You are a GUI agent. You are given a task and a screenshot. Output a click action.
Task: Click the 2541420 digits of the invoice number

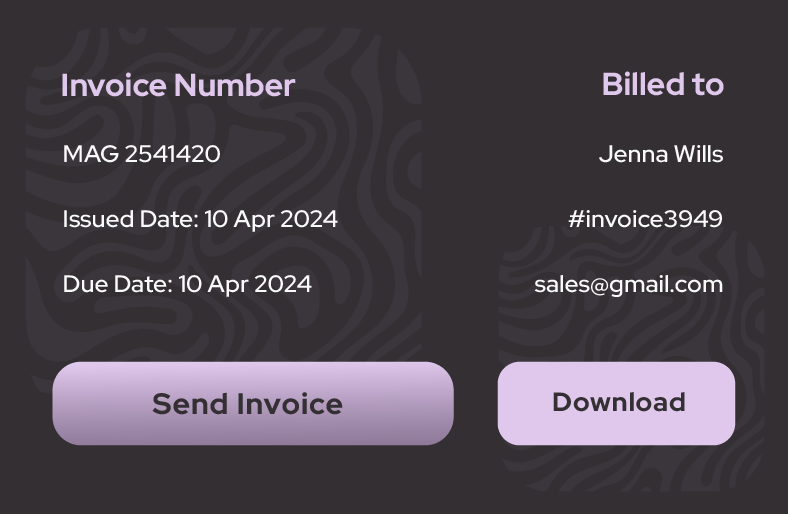172,154
